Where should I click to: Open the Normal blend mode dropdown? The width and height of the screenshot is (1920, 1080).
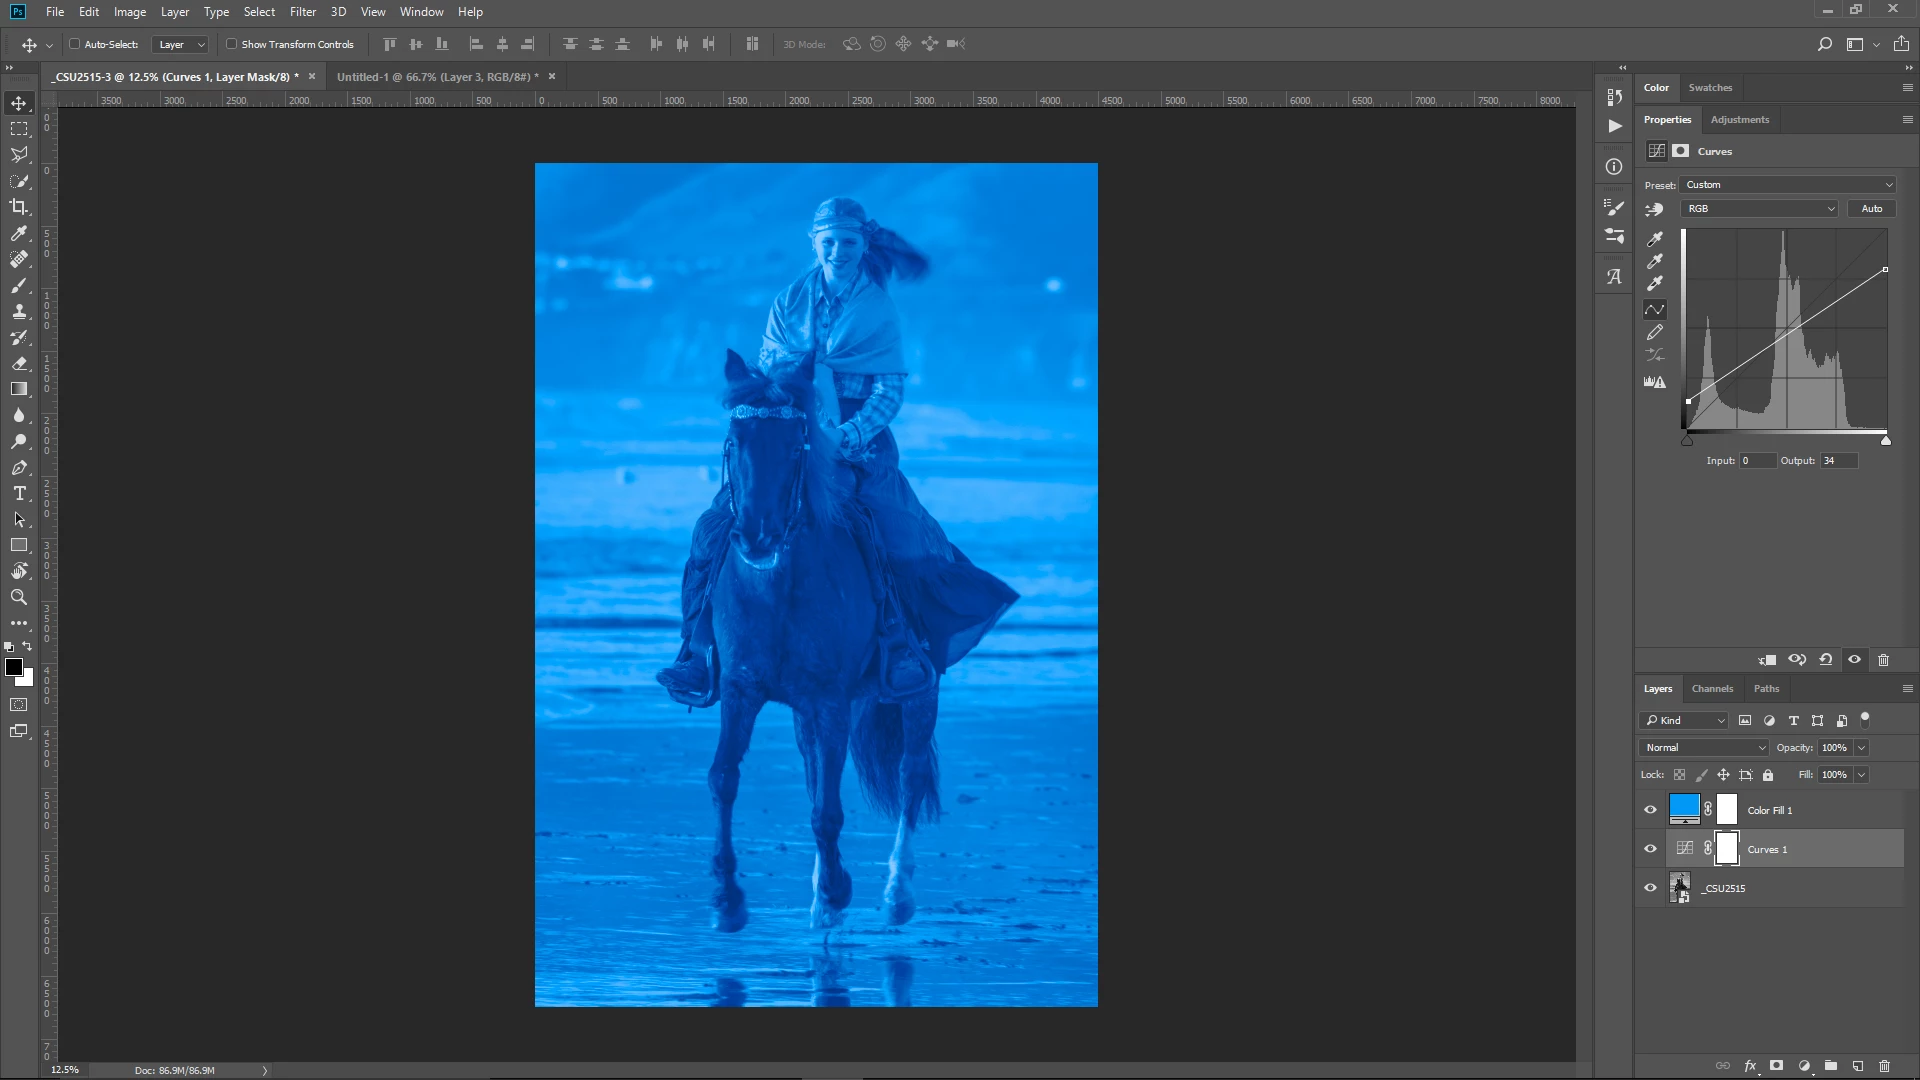click(x=1704, y=748)
